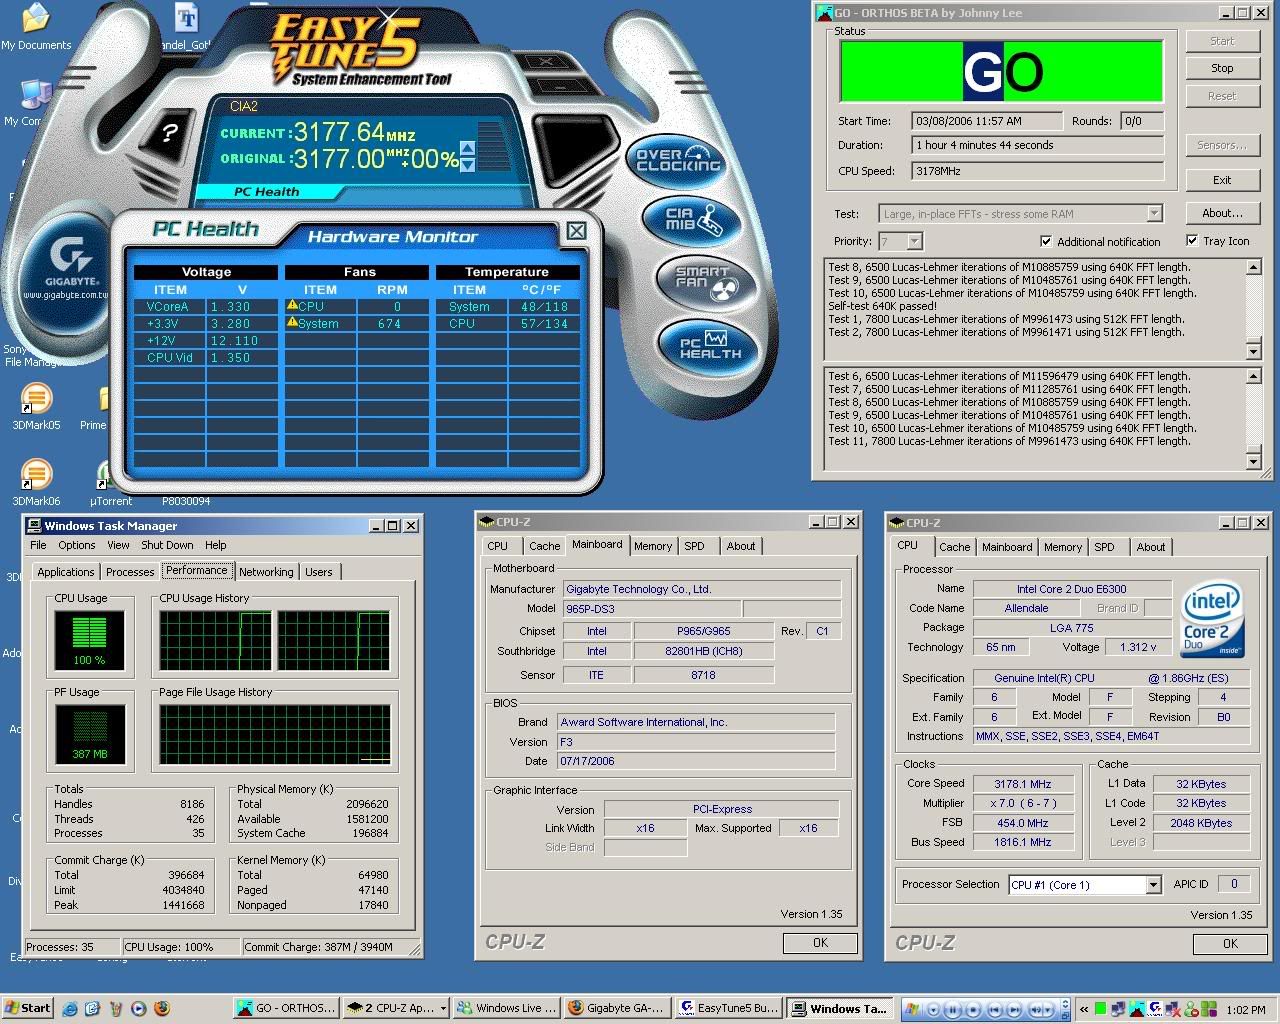Close the PC Health Hardware Monitor panel
The width and height of the screenshot is (1280, 1024).
[x=576, y=231]
